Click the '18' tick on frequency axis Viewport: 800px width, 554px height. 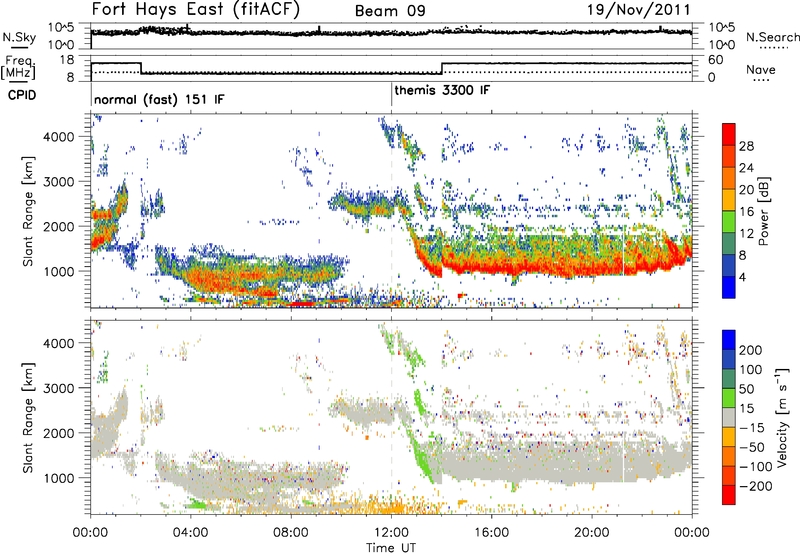click(67, 60)
